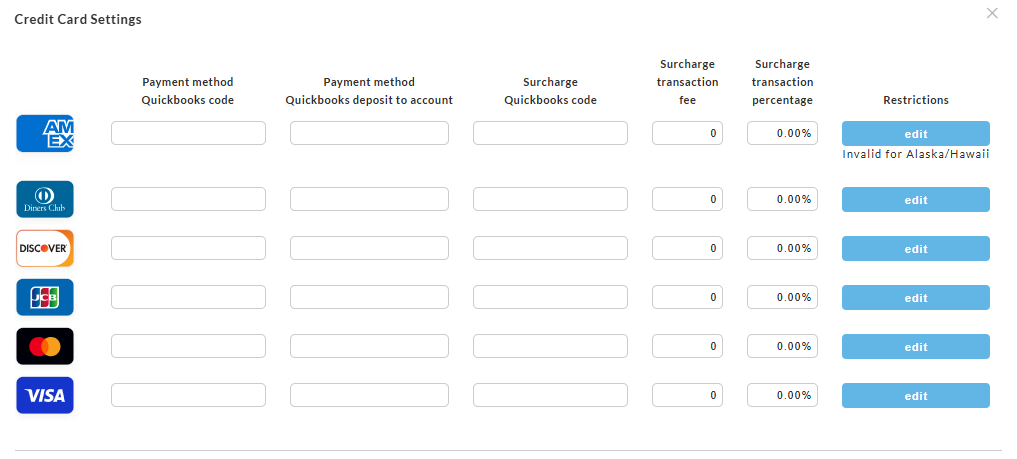This screenshot has height=459, width=1017.
Task: Open Visa restrictions editor
Action: point(916,395)
